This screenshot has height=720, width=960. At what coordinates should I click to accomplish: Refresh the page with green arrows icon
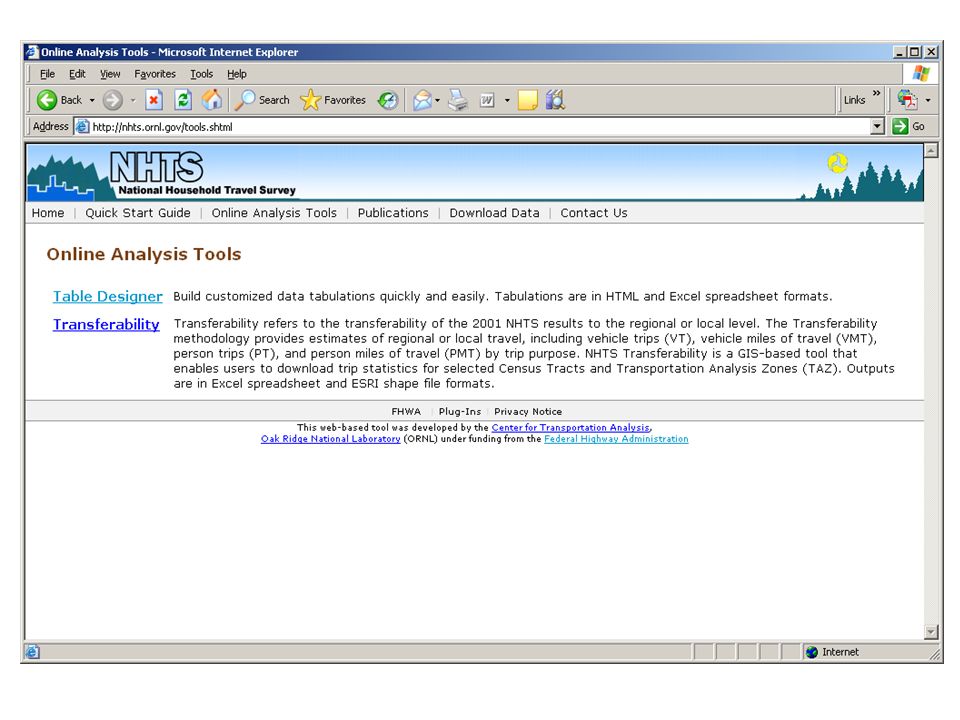click(x=183, y=100)
